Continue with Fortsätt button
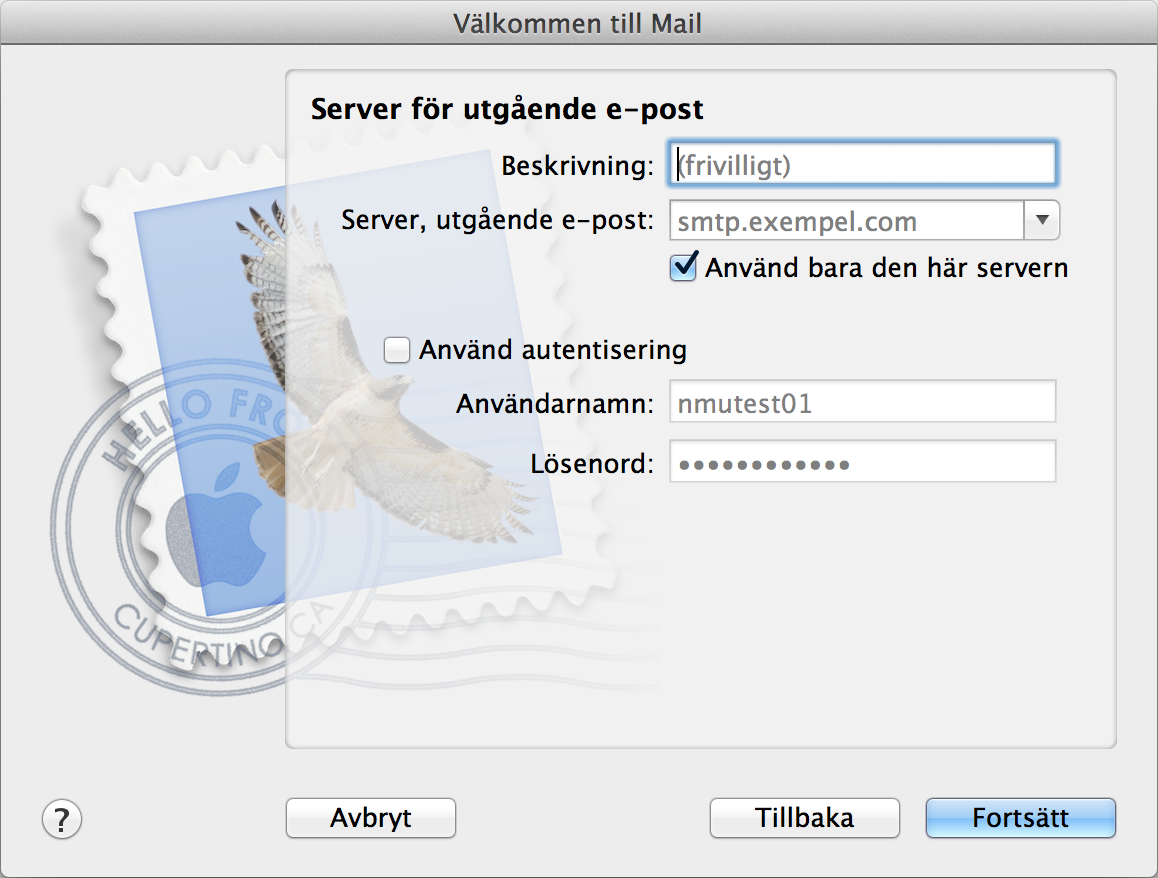This screenshot has height=878, width=1158. click(1021, 817)
